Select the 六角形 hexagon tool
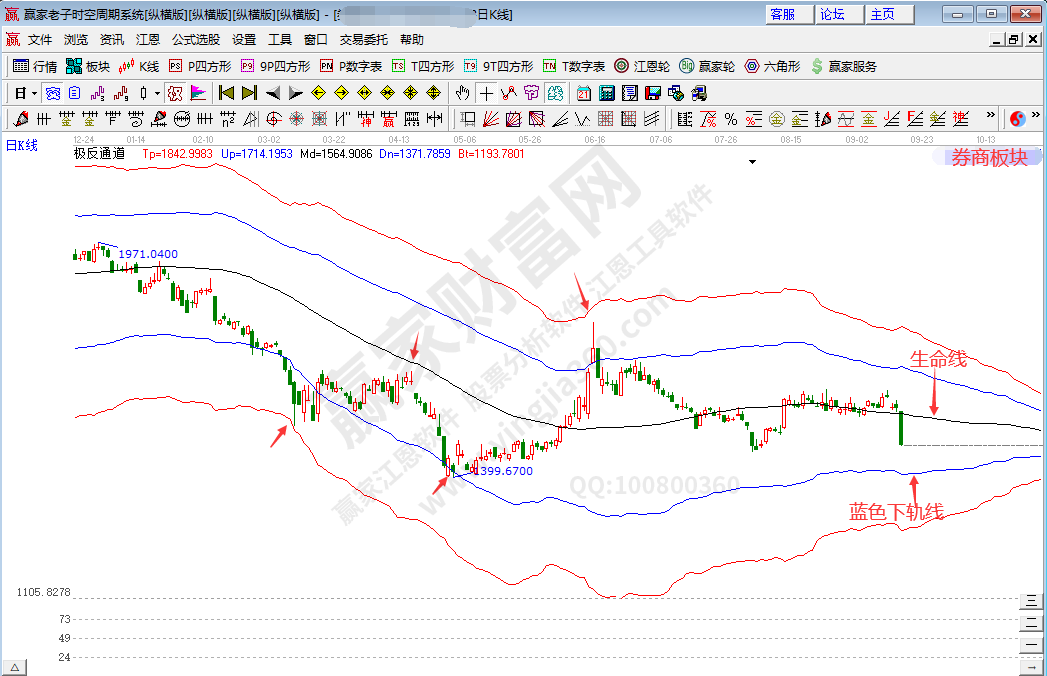The width and height of the screenshot is (1047, 676). (x=772, y=66)
